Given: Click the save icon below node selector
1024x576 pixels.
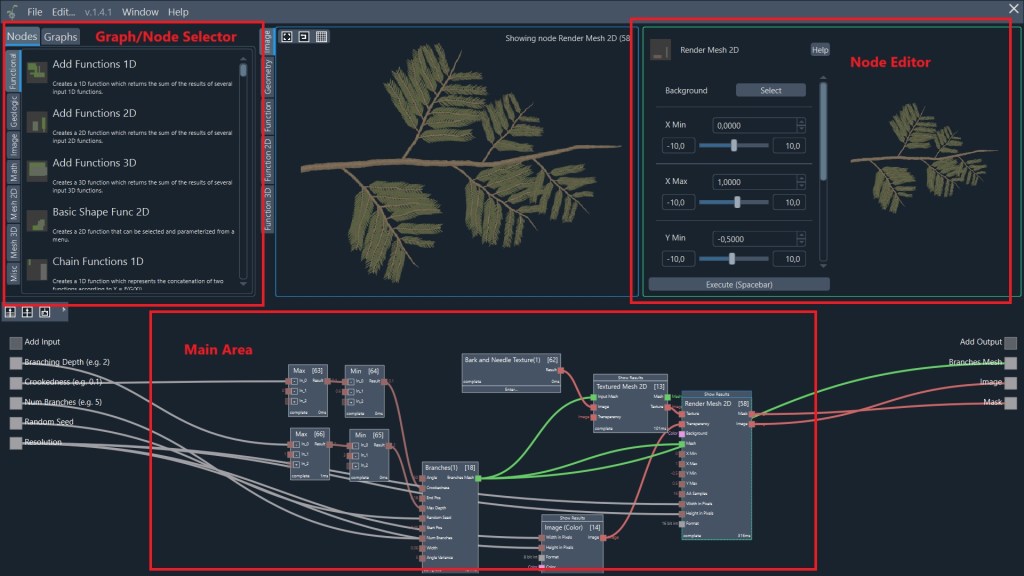Looking at the screenshot, I should (x=45, y=313).
